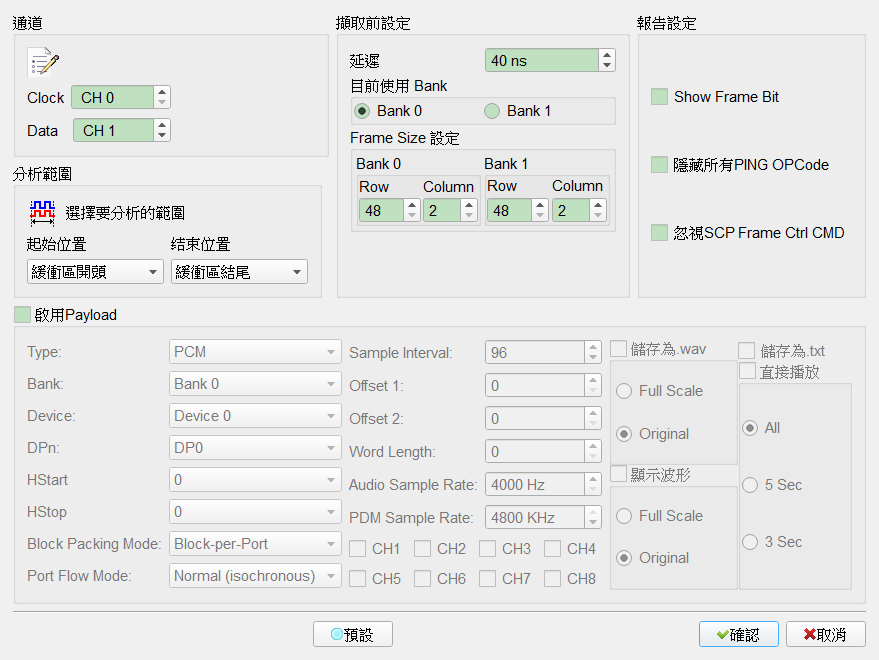
Task: Open the DPn DP0 dropdown
Action: pyautogui.click(x=255, y=448)
